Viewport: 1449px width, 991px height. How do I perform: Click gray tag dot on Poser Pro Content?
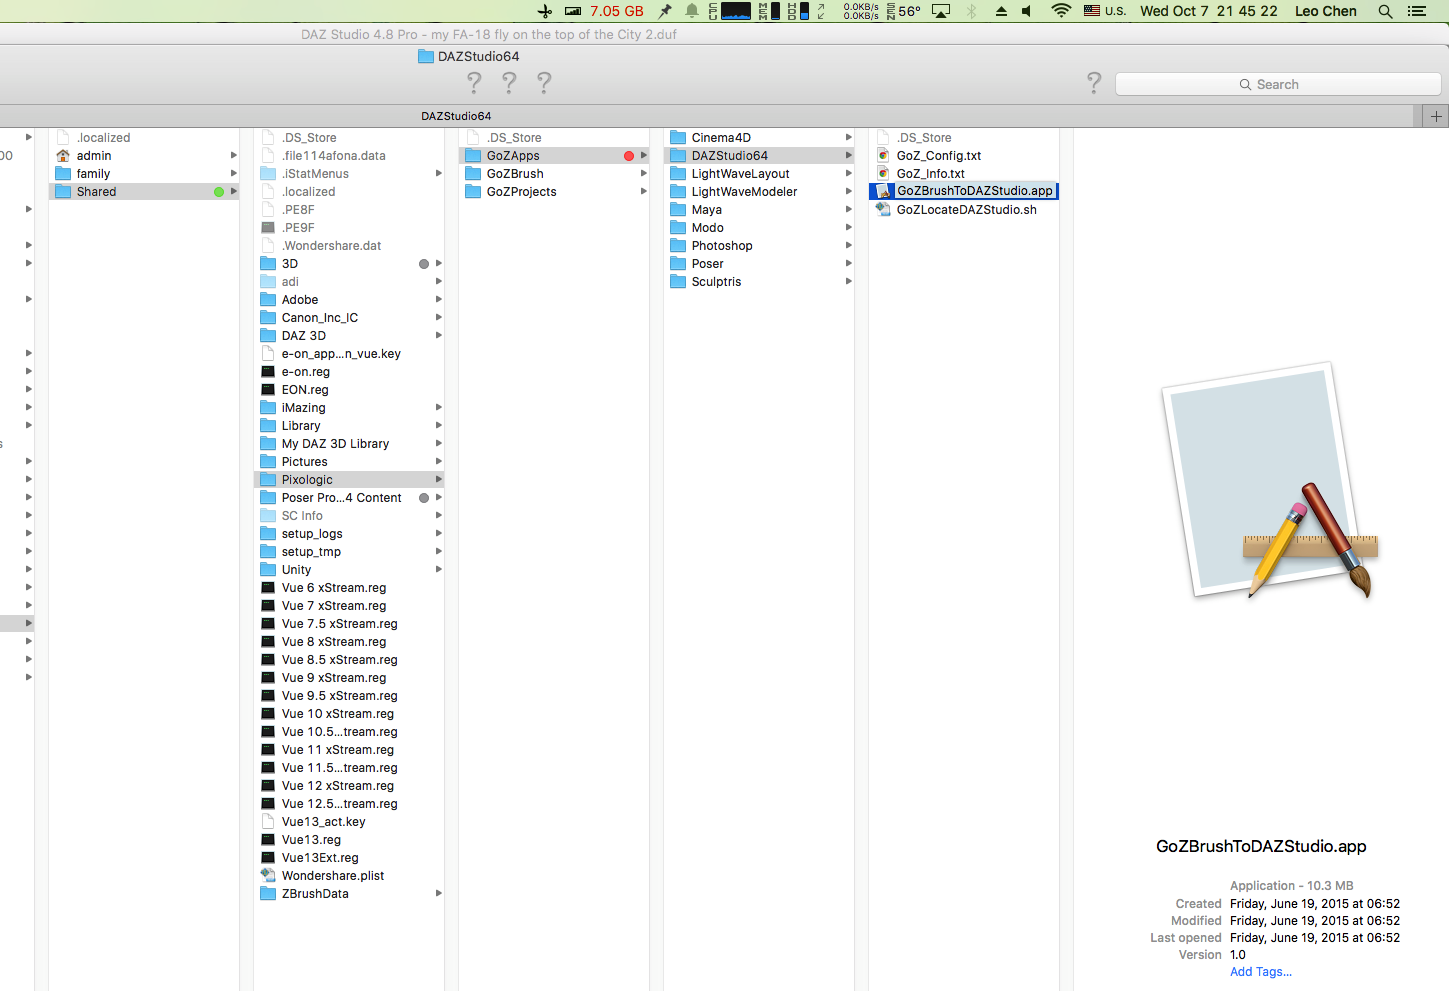click(x=424, y=497)
